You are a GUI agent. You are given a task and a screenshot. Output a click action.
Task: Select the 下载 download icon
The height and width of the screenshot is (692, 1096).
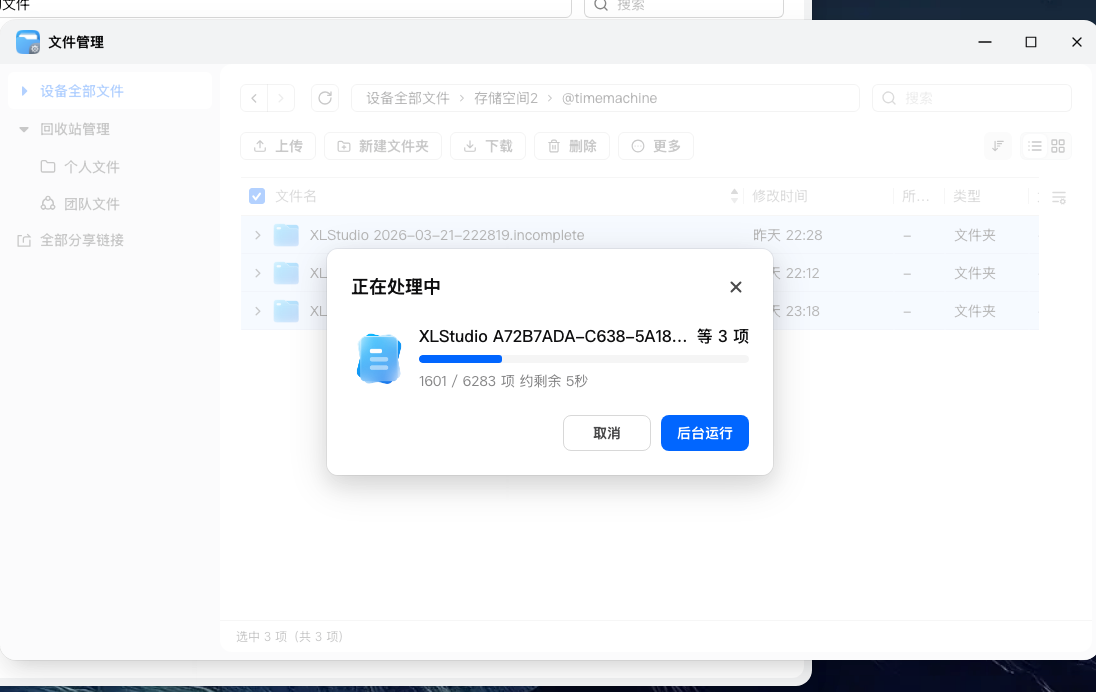[x=469, y=145]
